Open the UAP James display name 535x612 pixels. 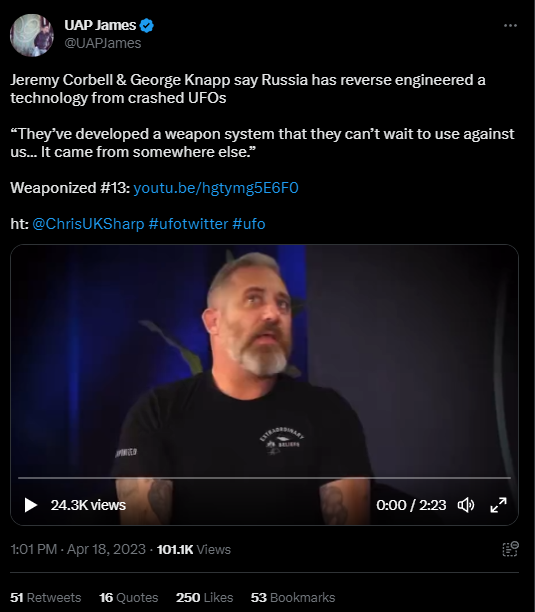(x=100, y=25)
